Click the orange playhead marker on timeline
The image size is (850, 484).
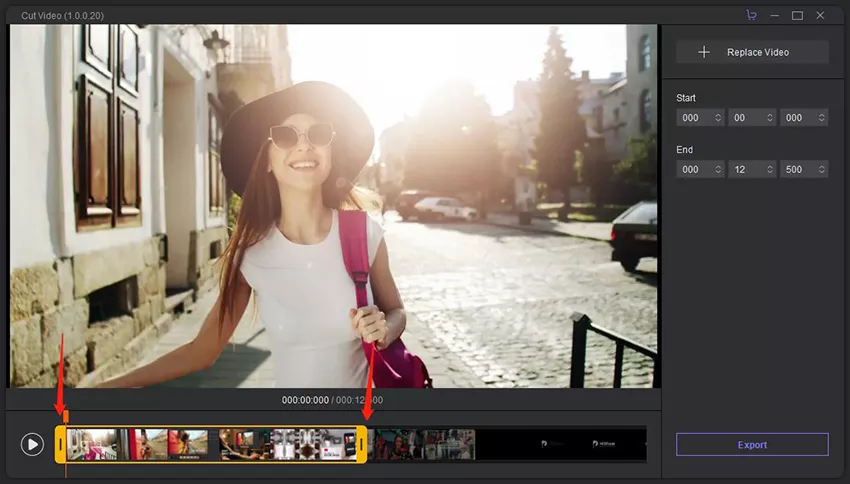click(x=66, y=416)
